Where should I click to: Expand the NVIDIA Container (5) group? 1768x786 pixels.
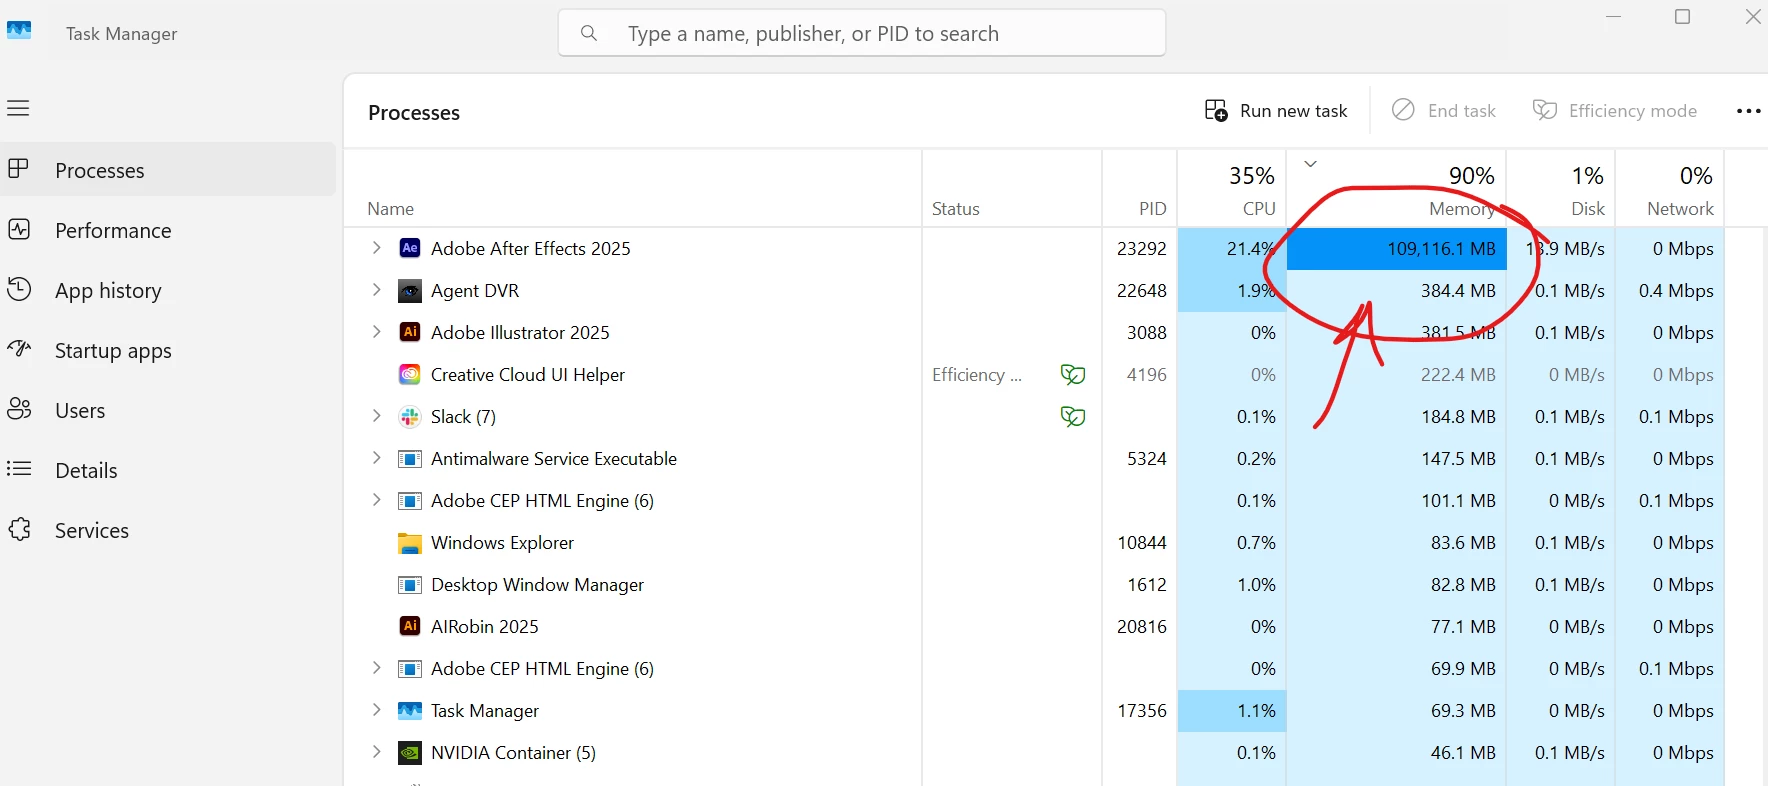[x=376, y=752]
